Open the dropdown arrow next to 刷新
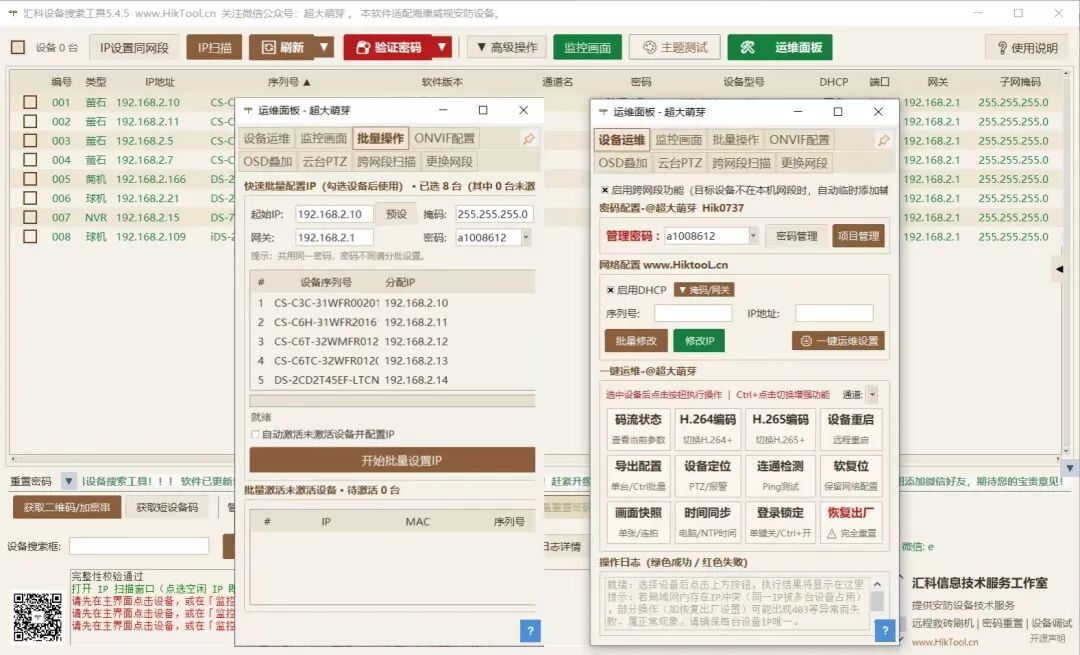The image size is (1080, 655). (324, 48)
